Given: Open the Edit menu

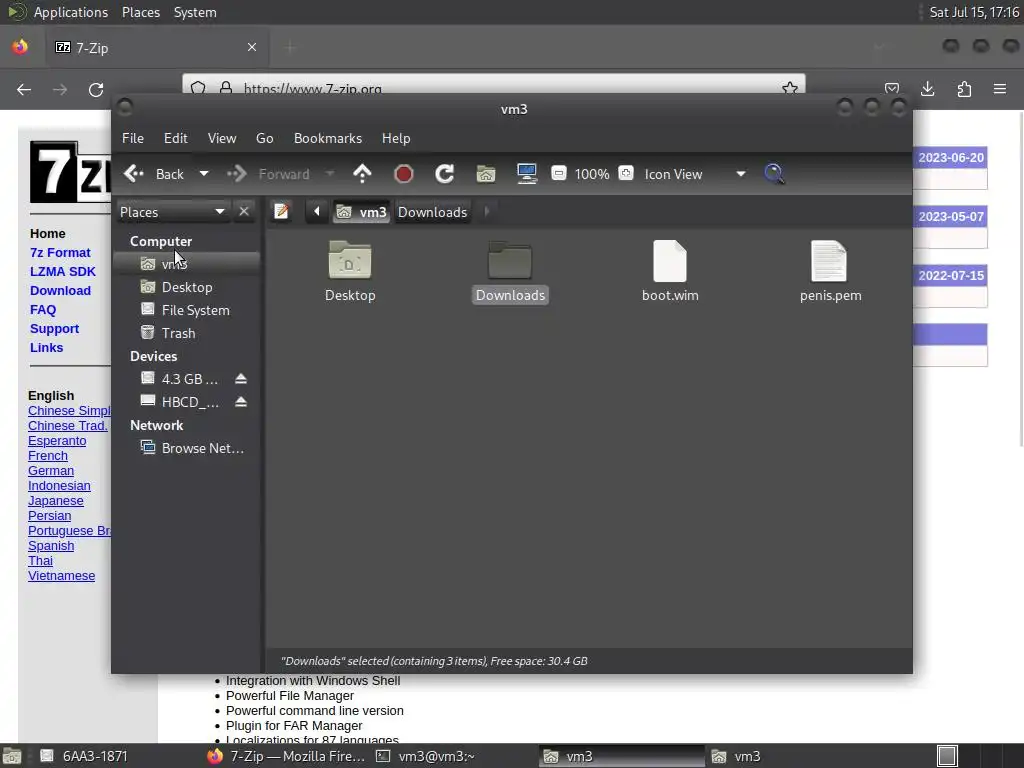Looking at the screenshot, I should coord(176,138).
